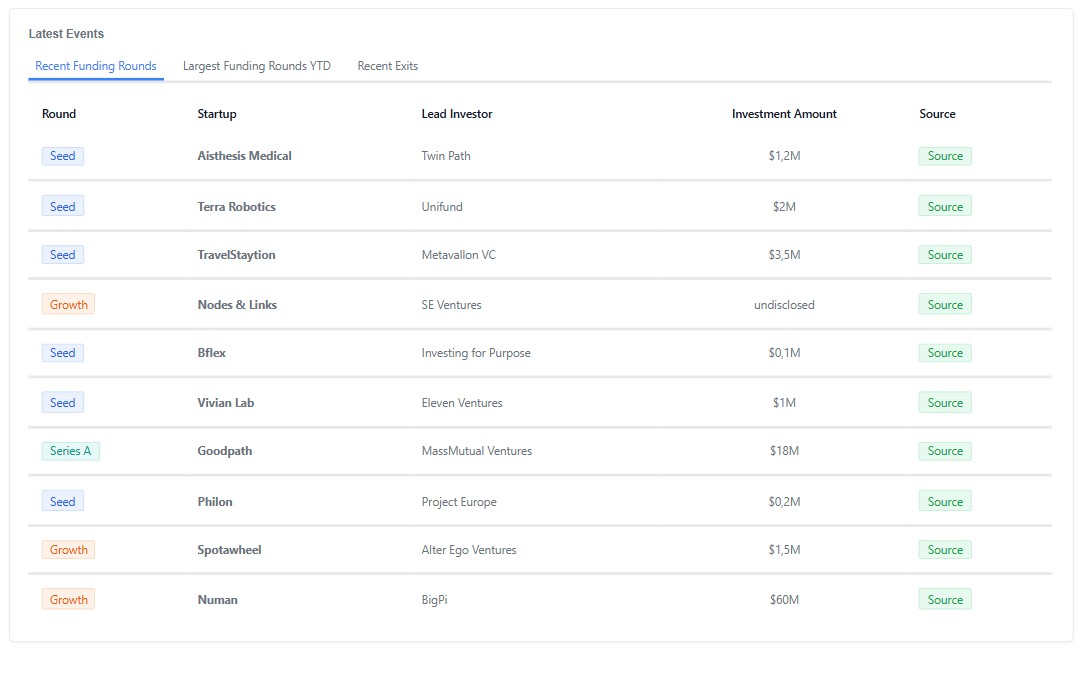Image resolution: width=1078 pixels, height=676 pixels.
Task: View Source for Nodes & Links round
Action: (945, 305)
